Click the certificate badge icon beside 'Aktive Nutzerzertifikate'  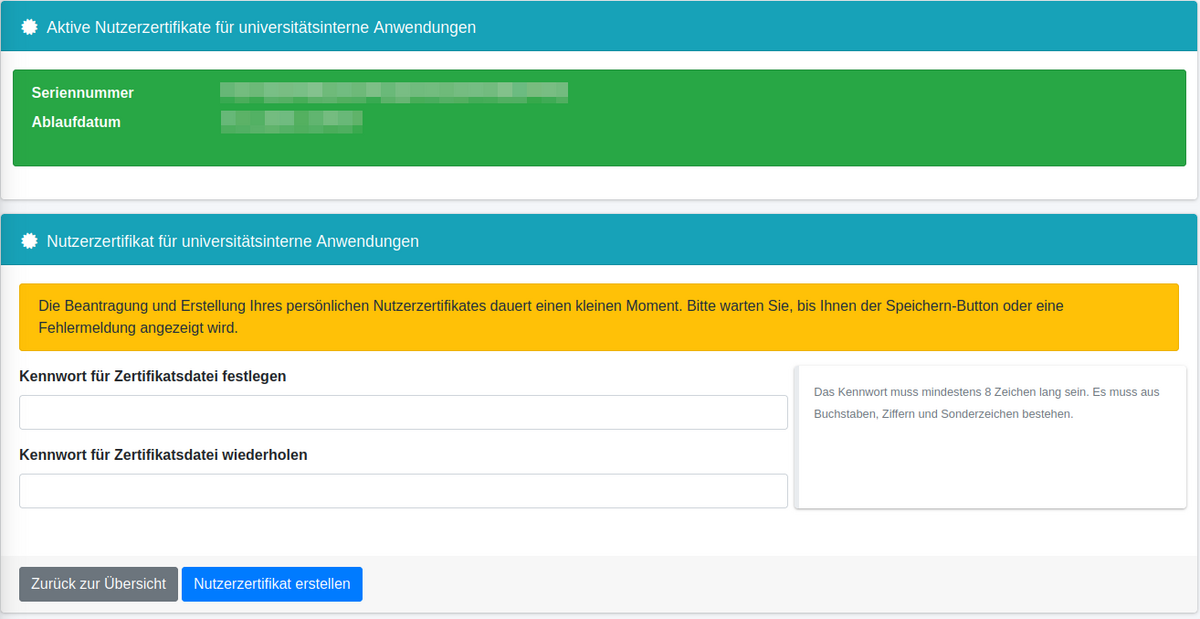click(29, 28)
